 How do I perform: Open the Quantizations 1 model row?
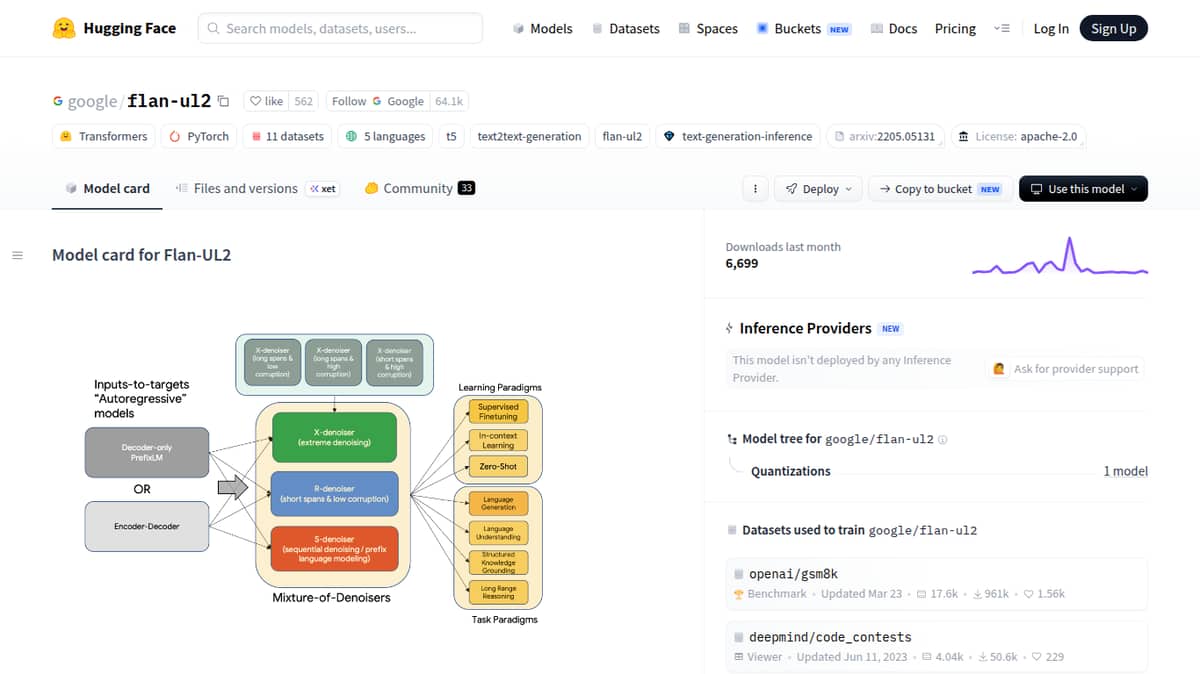949,471
